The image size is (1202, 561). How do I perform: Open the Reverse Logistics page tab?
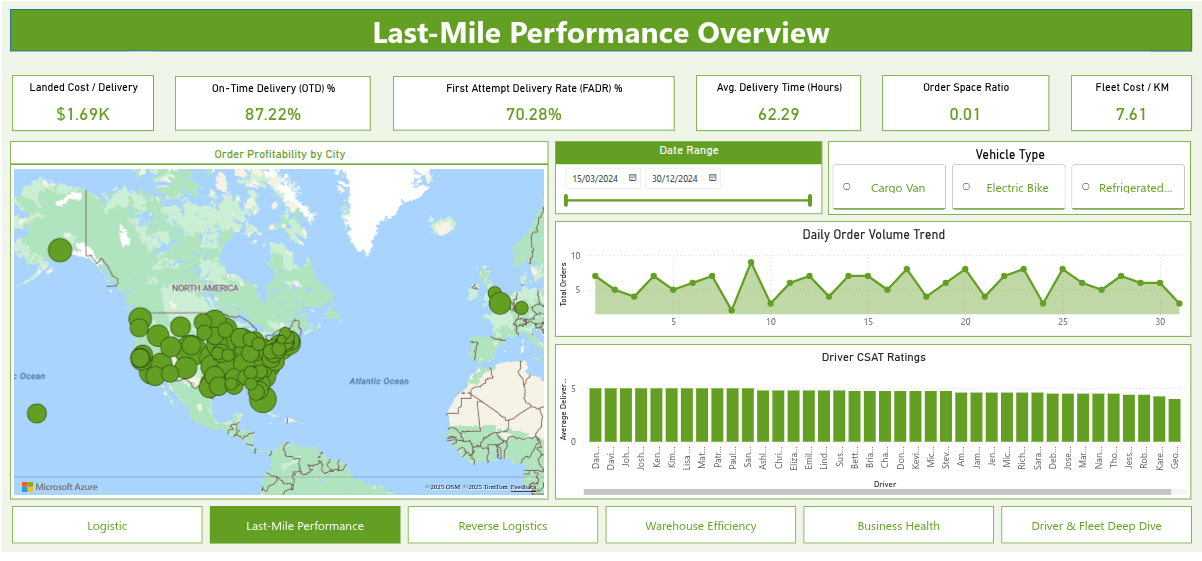[503, 525]
